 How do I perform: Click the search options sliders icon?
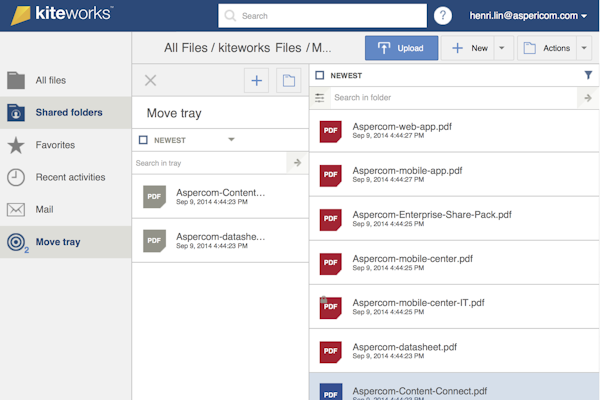tap(320, 98)
